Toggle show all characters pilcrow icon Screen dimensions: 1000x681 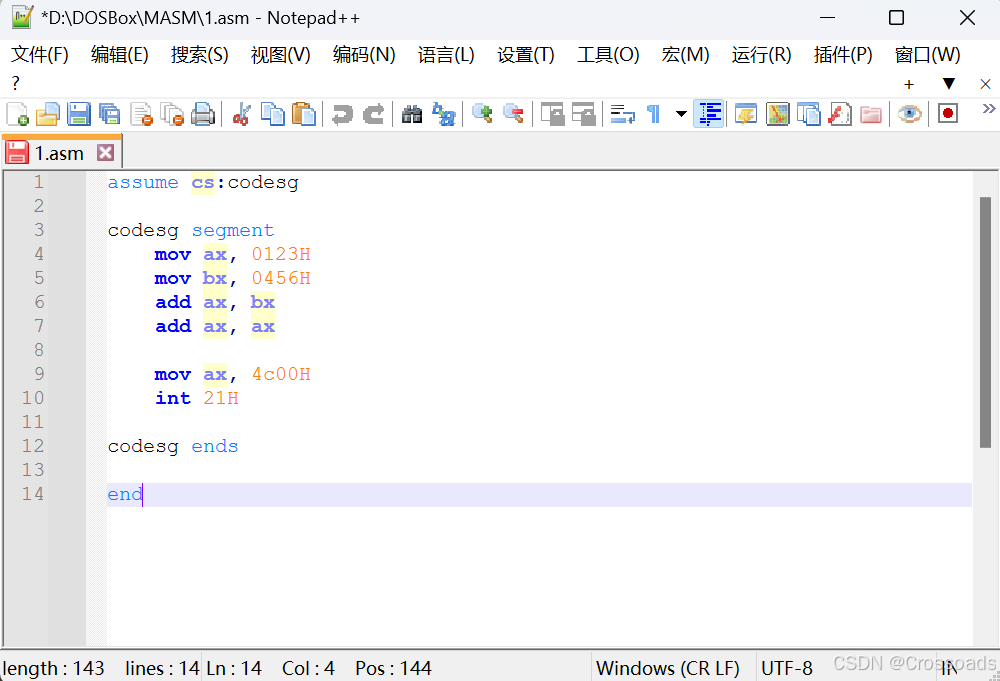(653, 114)
